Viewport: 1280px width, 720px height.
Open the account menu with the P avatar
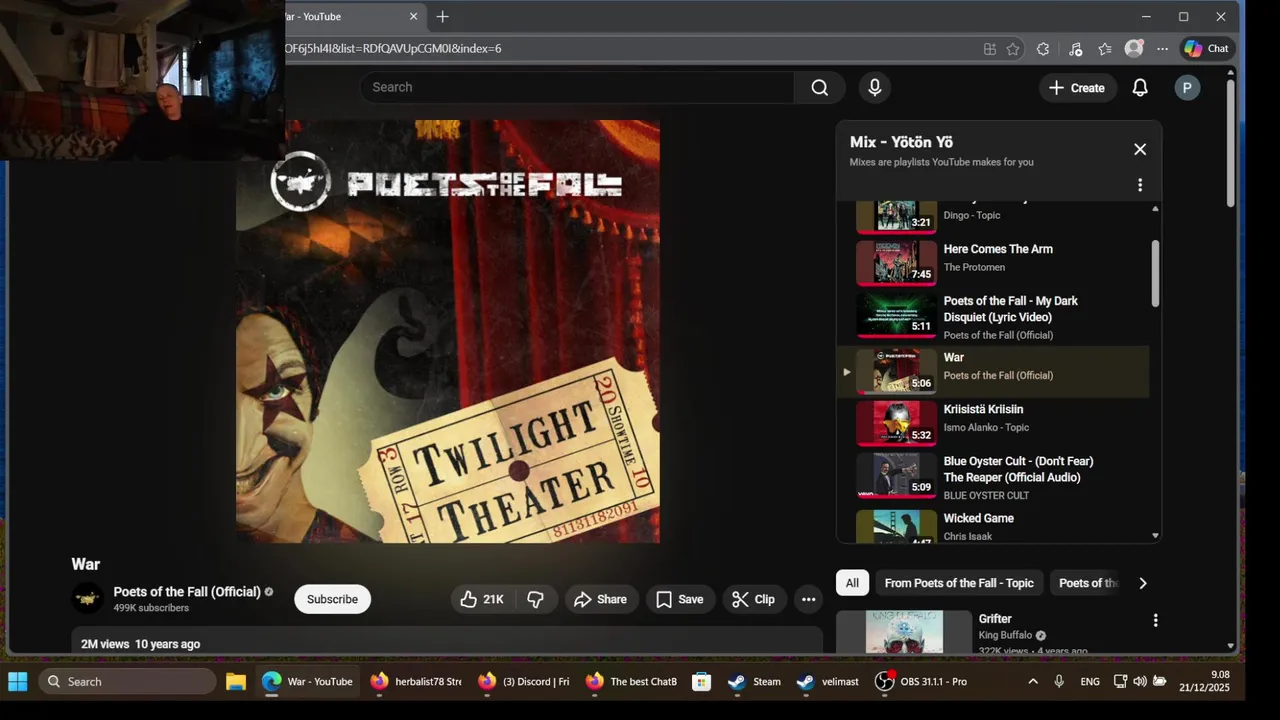tap(1187, 88)
